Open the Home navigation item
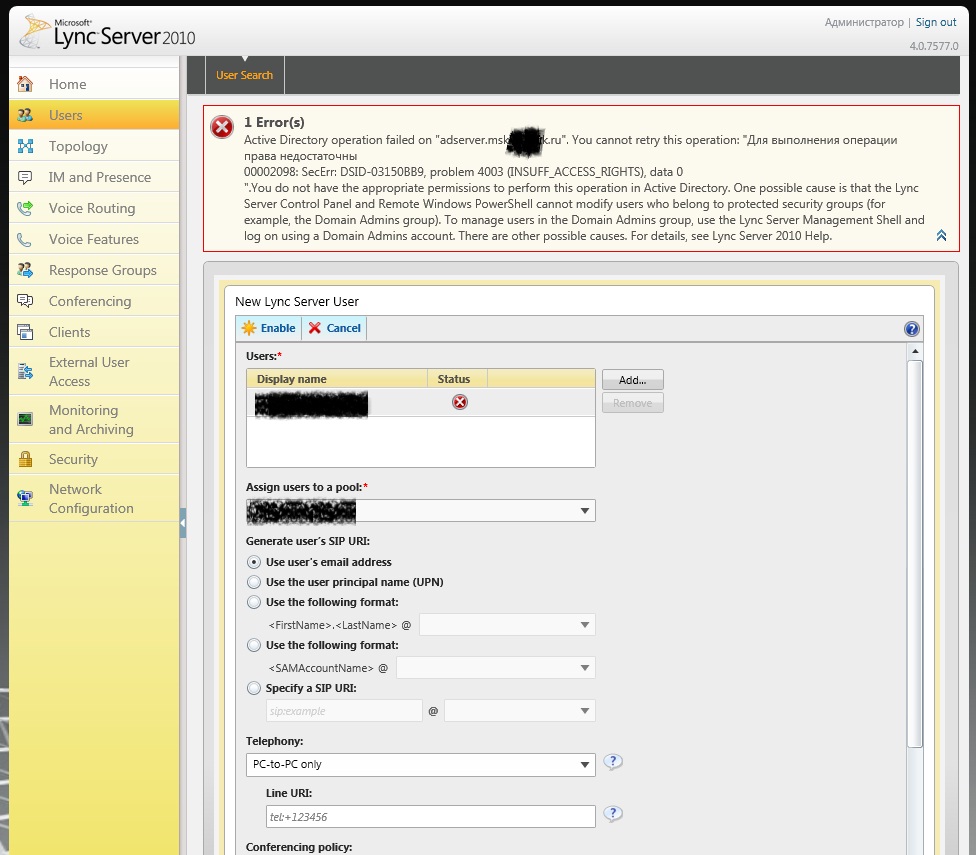The height and width of the screenshot is (855, 976). tap(94, 83)
